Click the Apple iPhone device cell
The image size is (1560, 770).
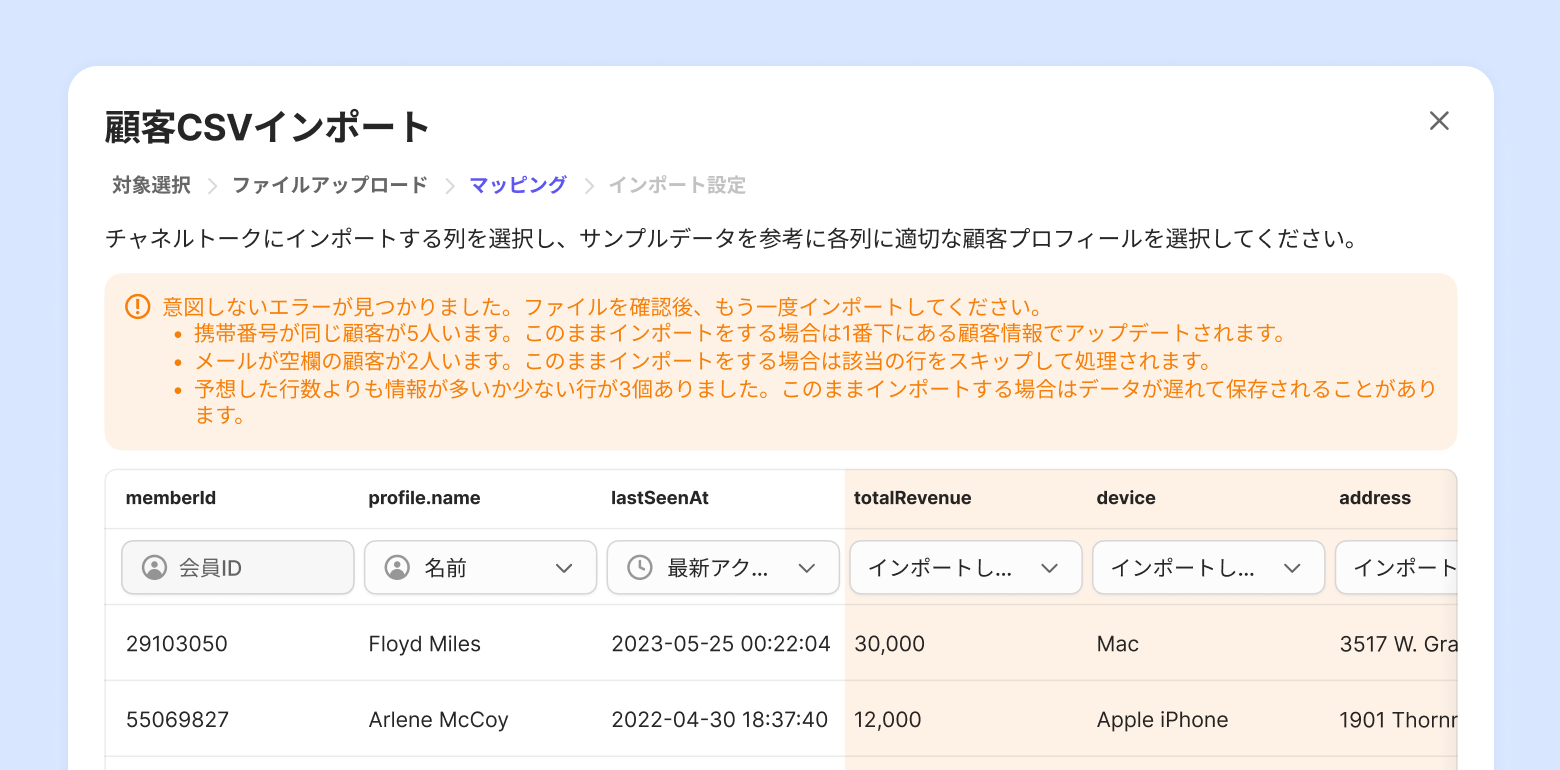coord(1162,720)
